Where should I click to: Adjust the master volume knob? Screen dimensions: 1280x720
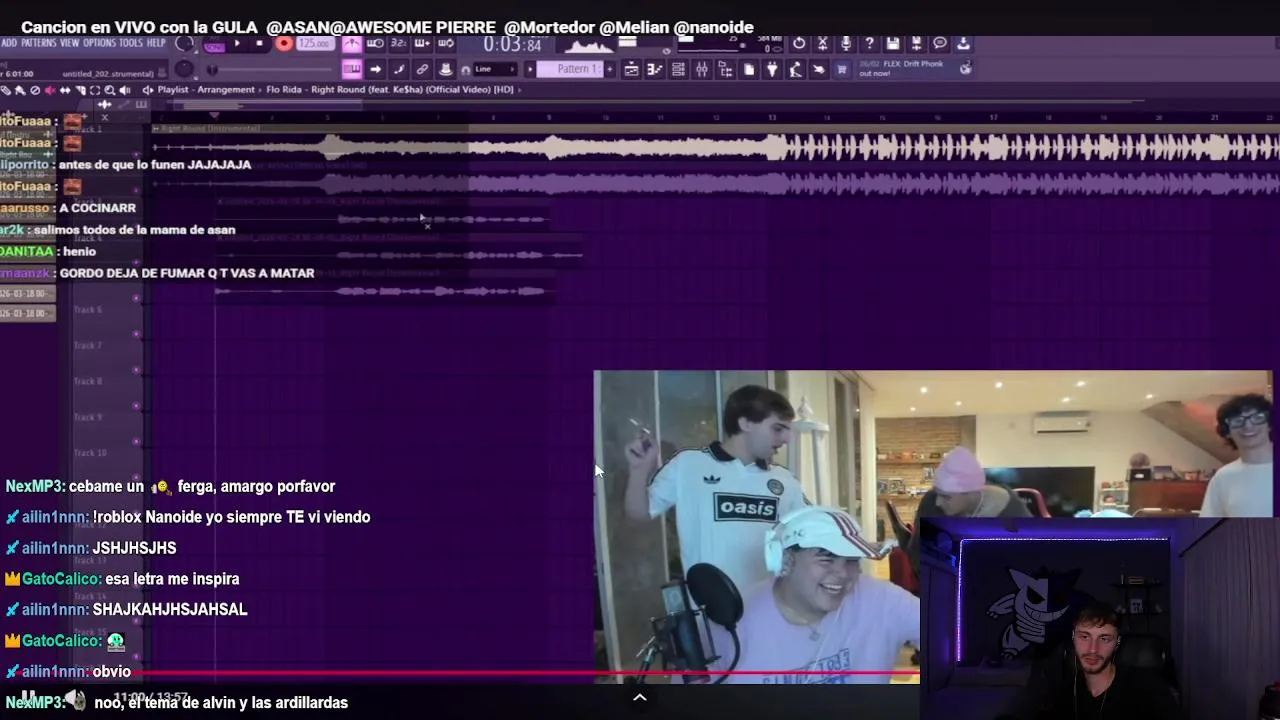[x=184, y=43]
